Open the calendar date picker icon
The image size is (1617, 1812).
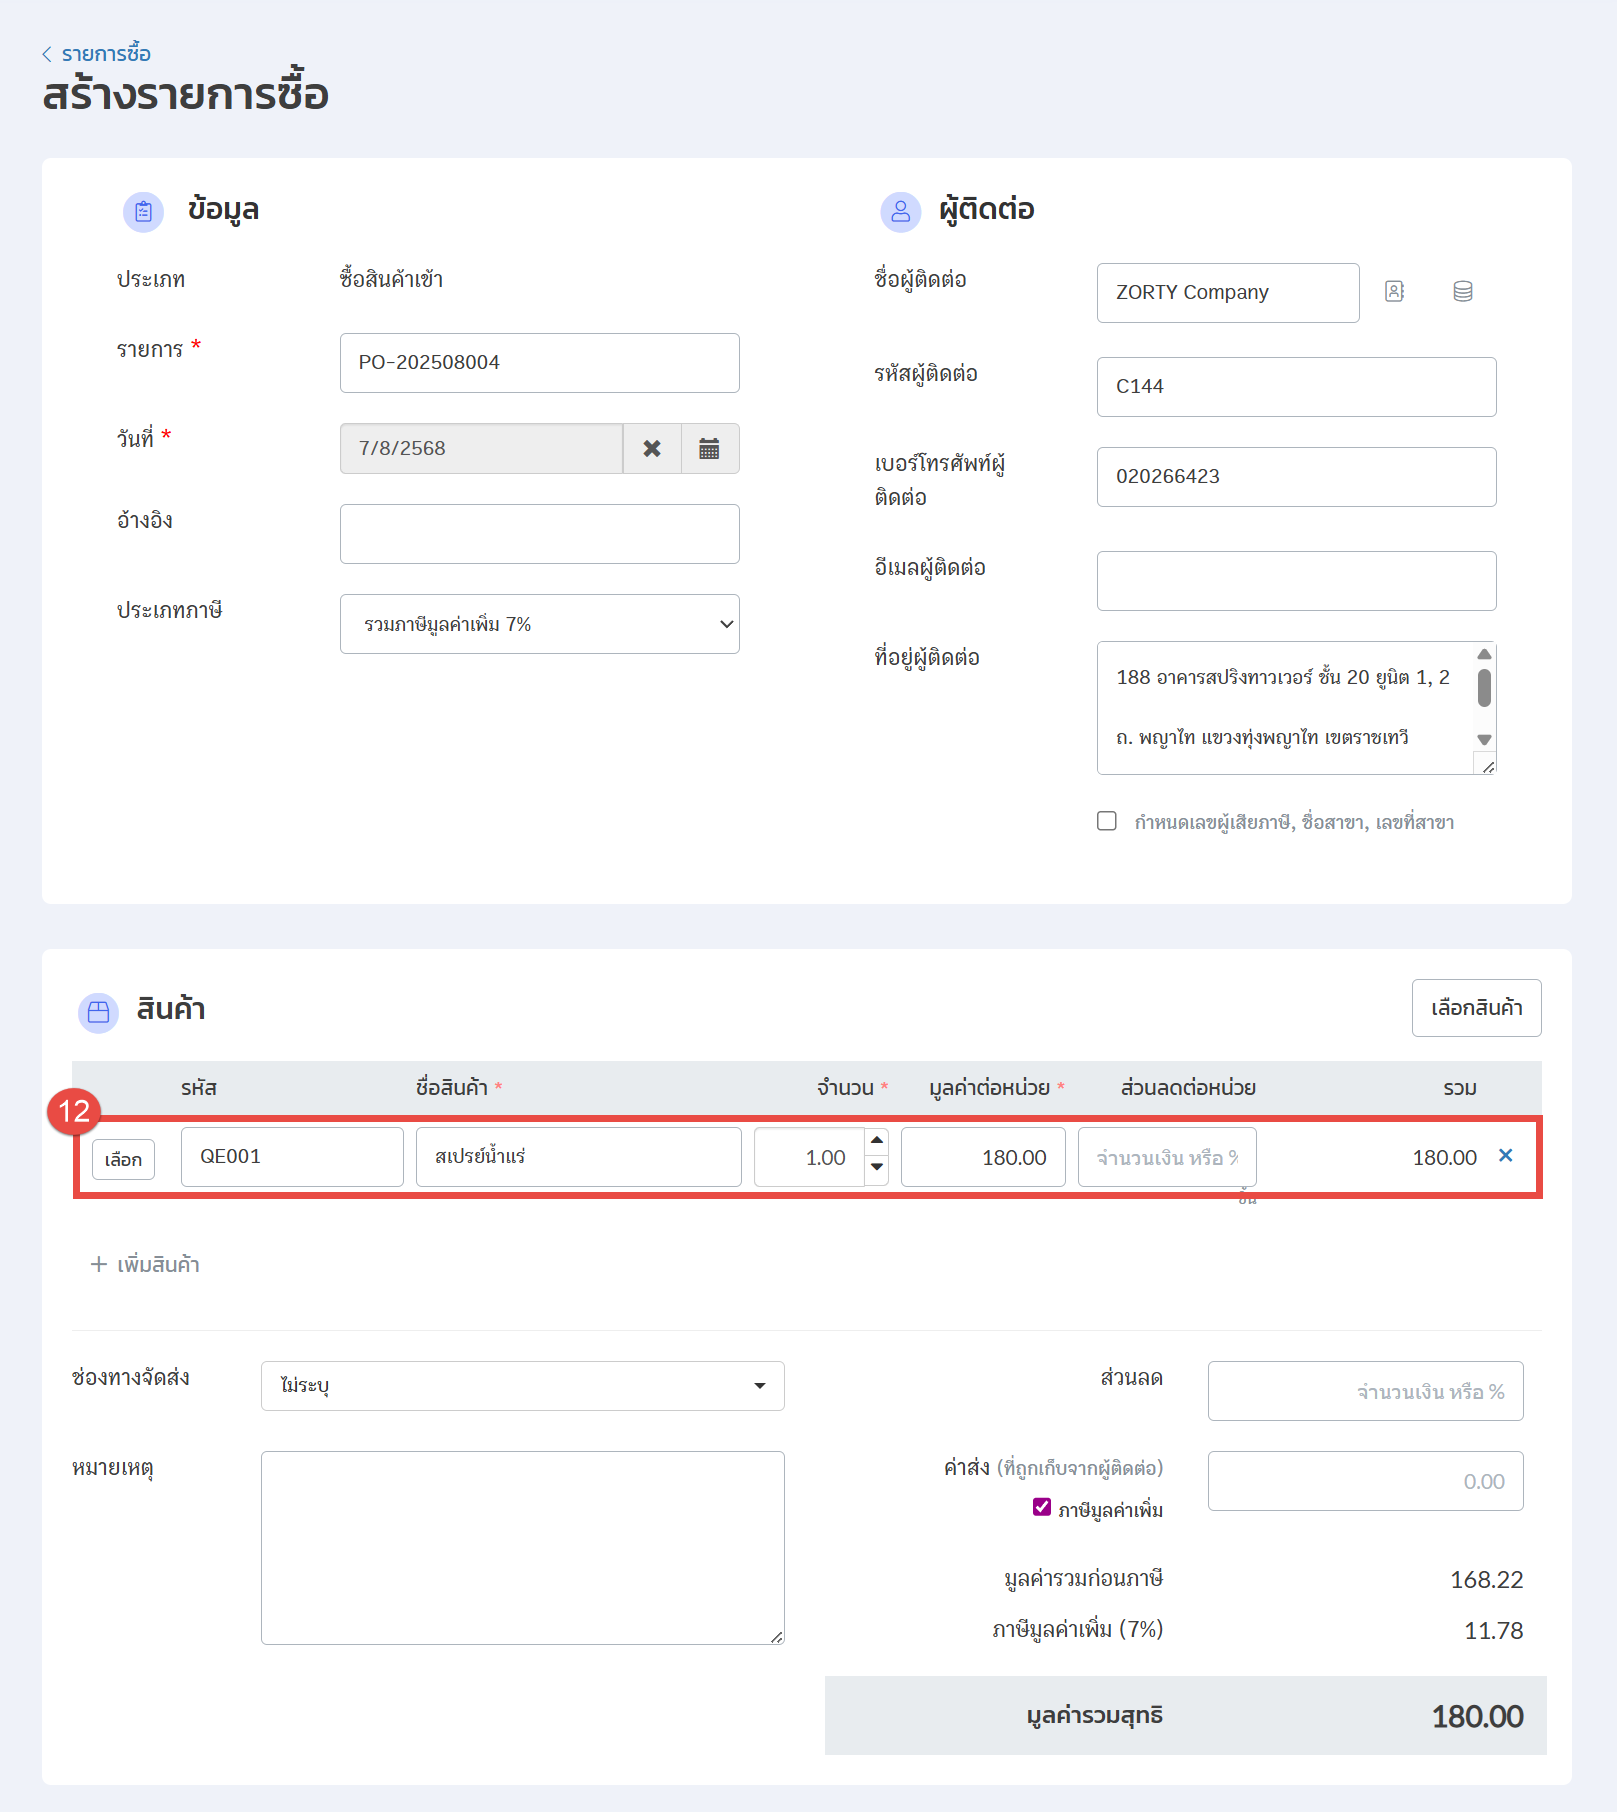(709, 449)
